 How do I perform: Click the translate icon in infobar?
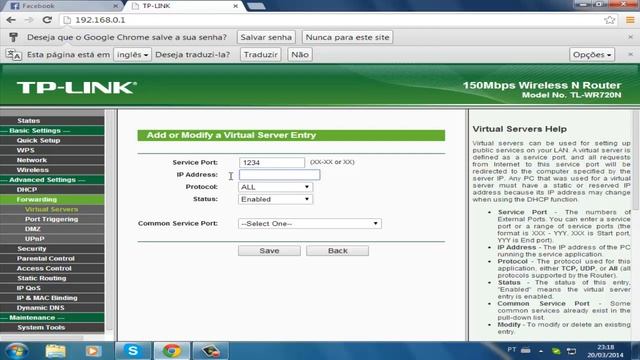13,54
